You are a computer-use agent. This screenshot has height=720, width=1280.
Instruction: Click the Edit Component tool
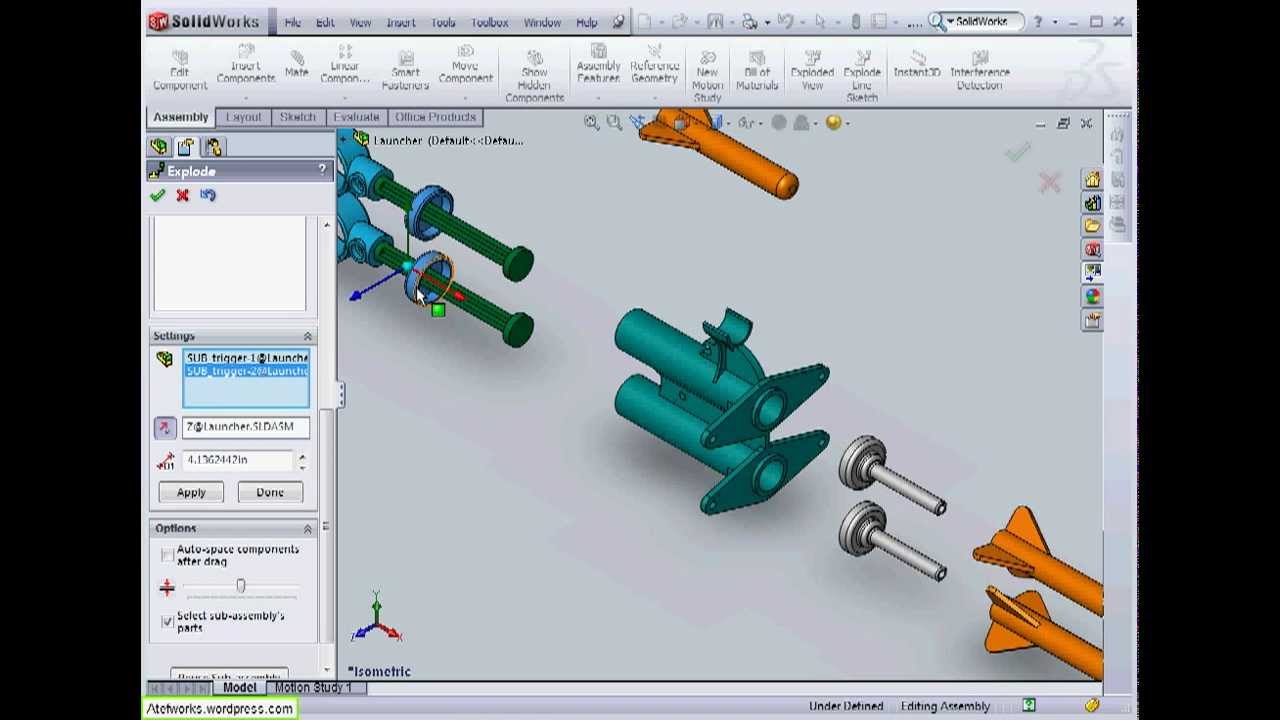pos(180,72)
